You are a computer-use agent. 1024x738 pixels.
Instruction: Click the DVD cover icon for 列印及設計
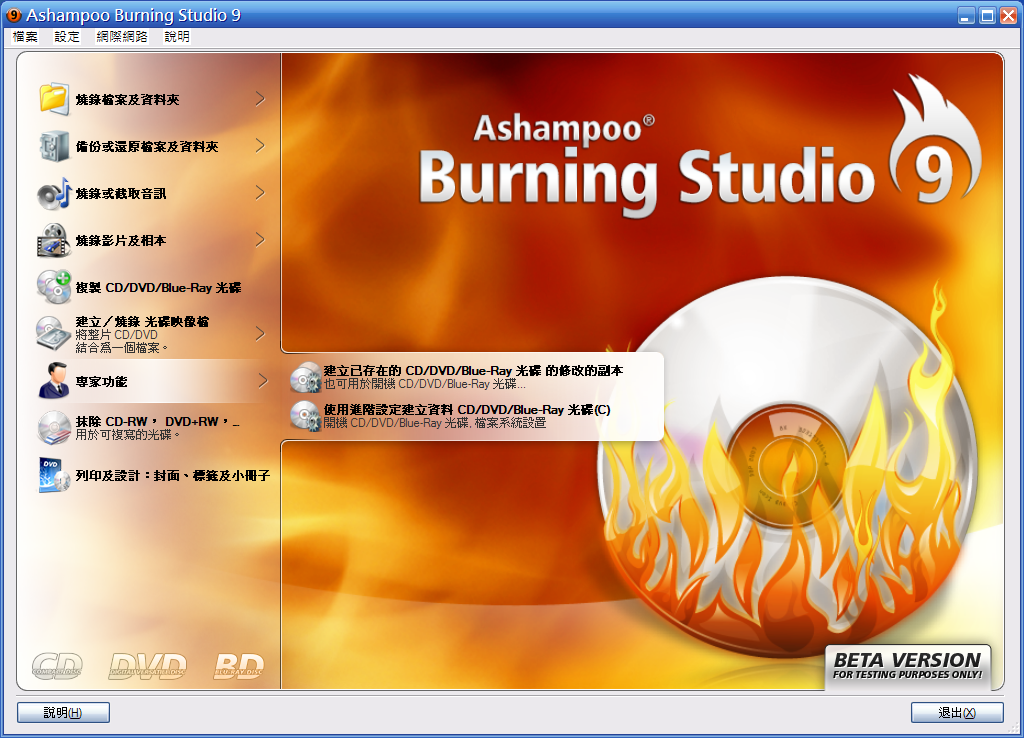(x=54, y=475)
